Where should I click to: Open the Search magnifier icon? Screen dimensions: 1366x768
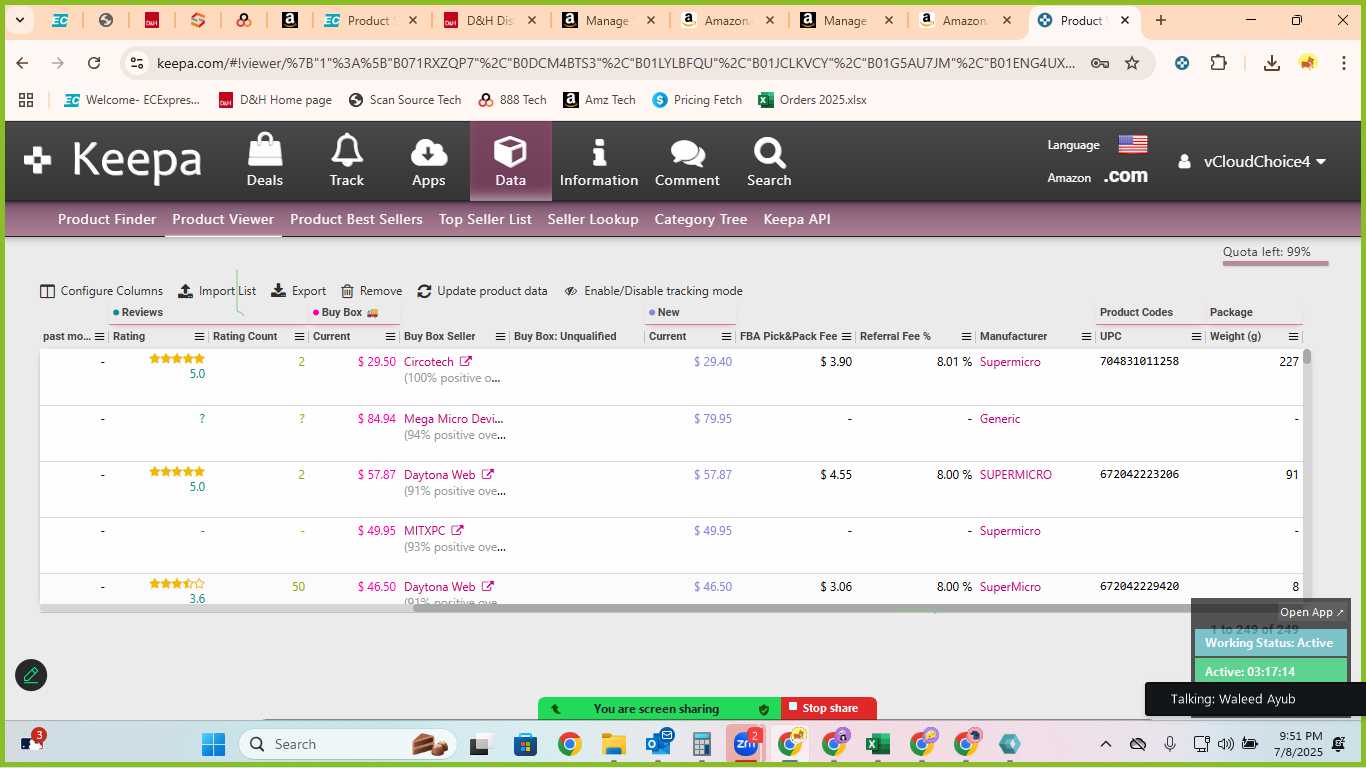point(769,161)
